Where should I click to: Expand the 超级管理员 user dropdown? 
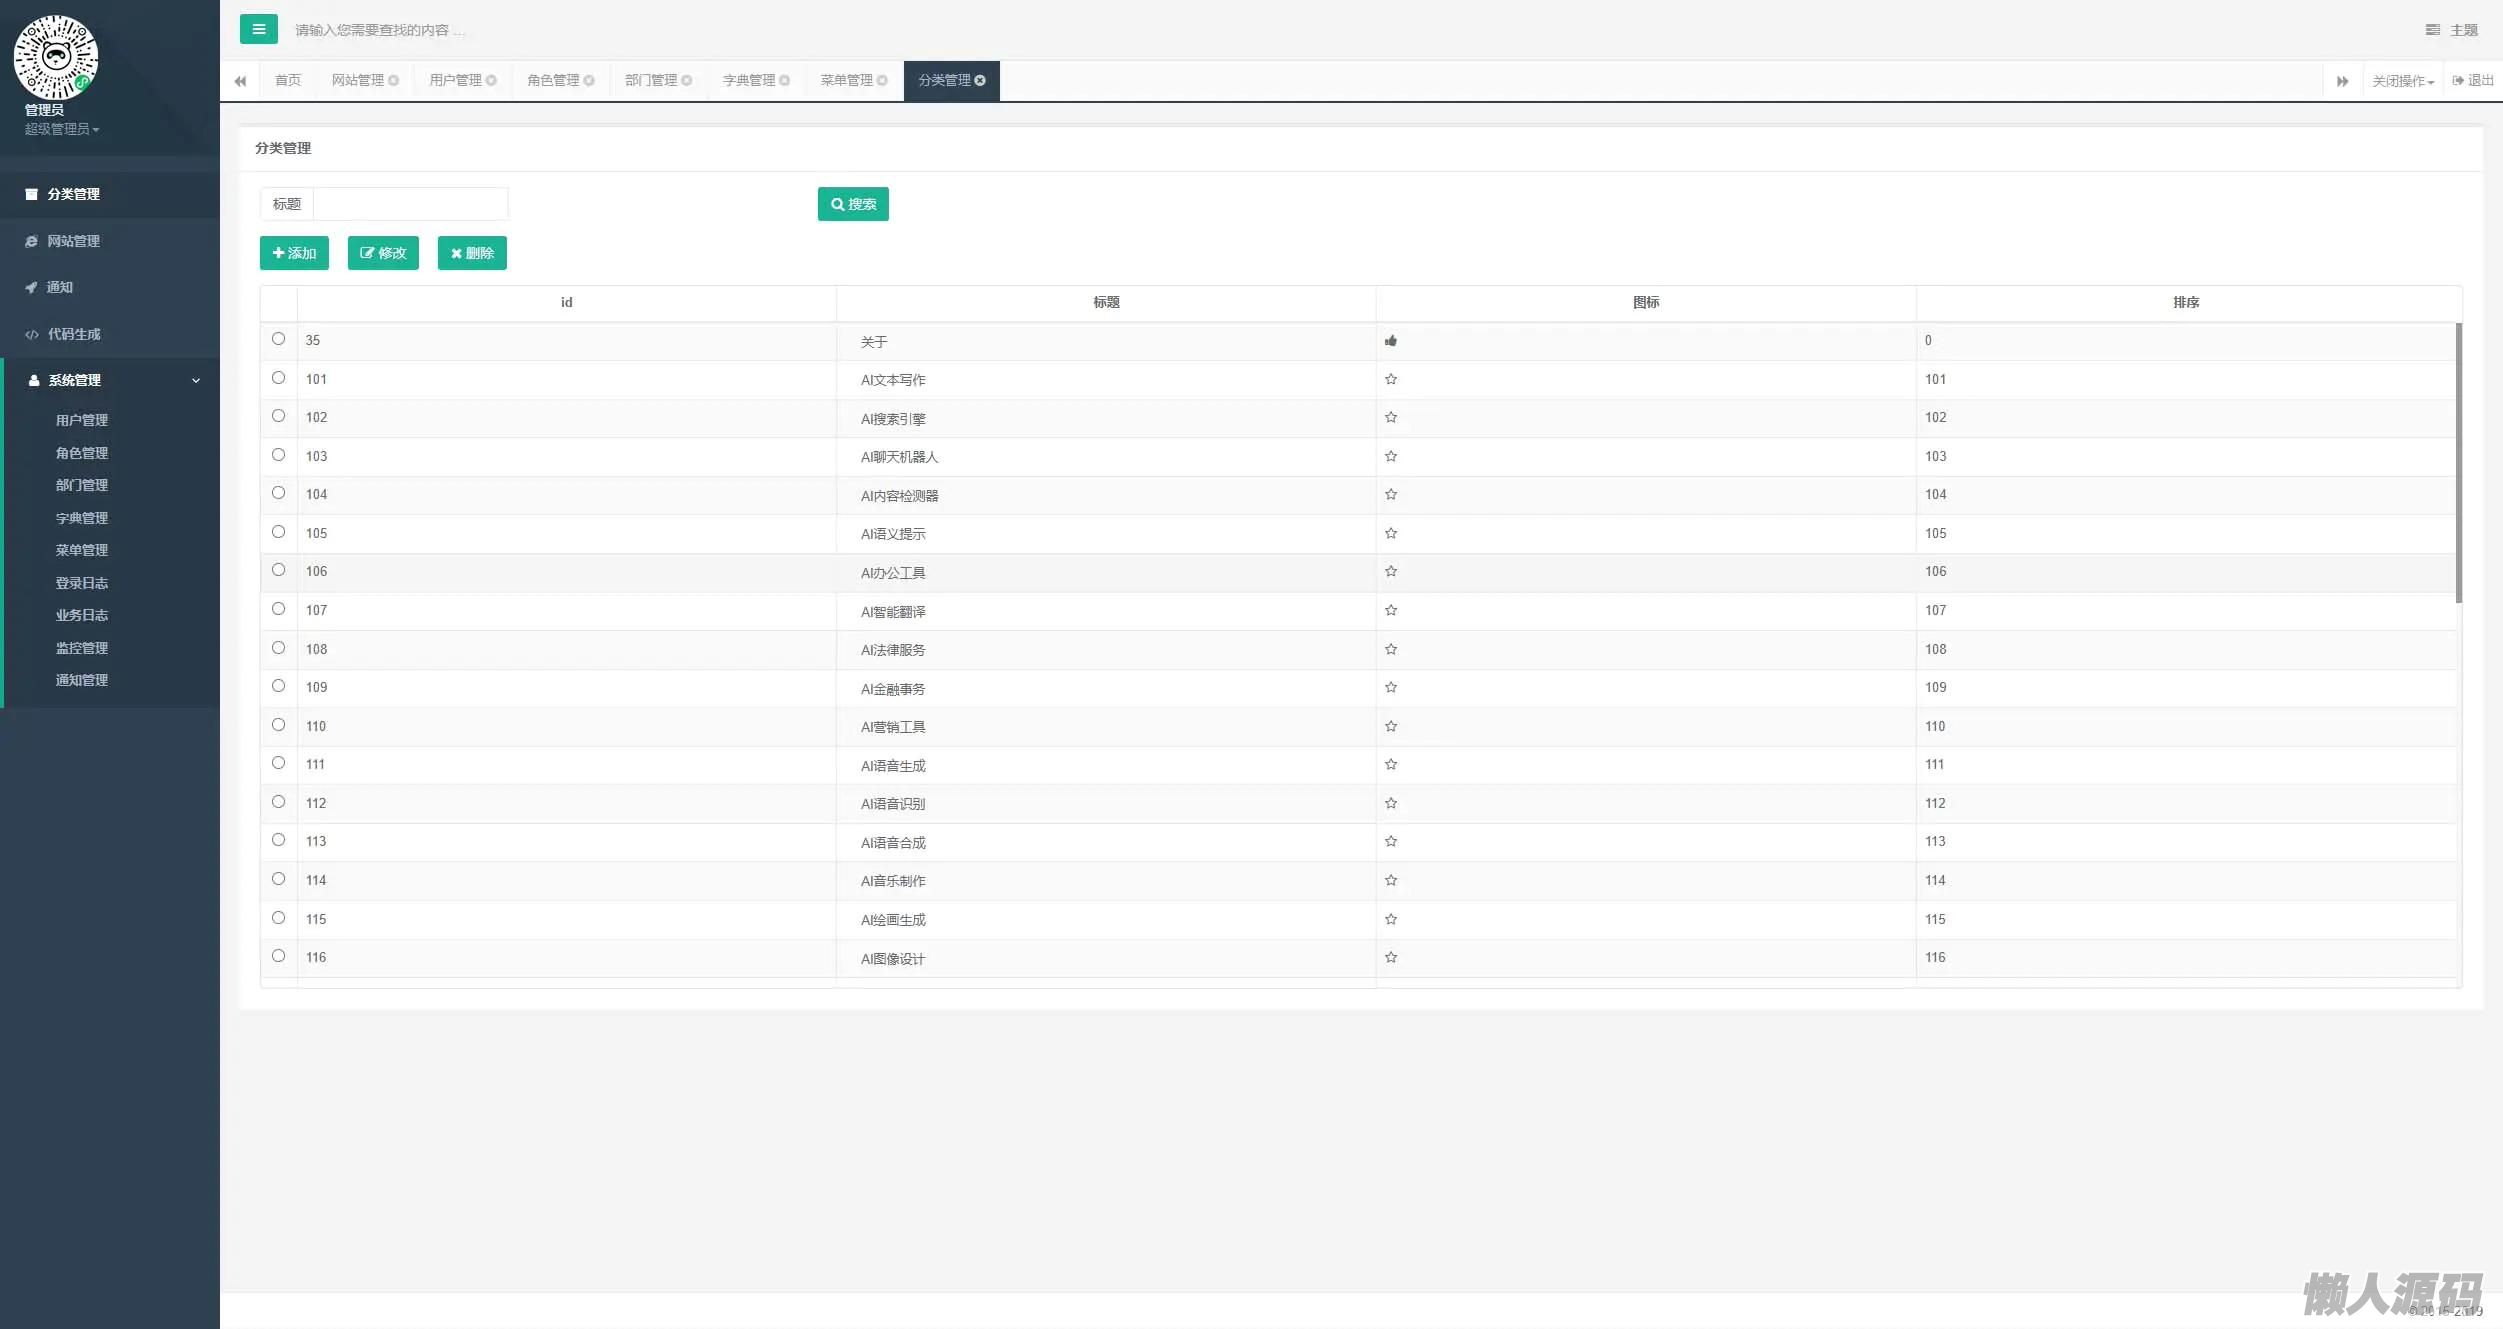click(61, 129)
